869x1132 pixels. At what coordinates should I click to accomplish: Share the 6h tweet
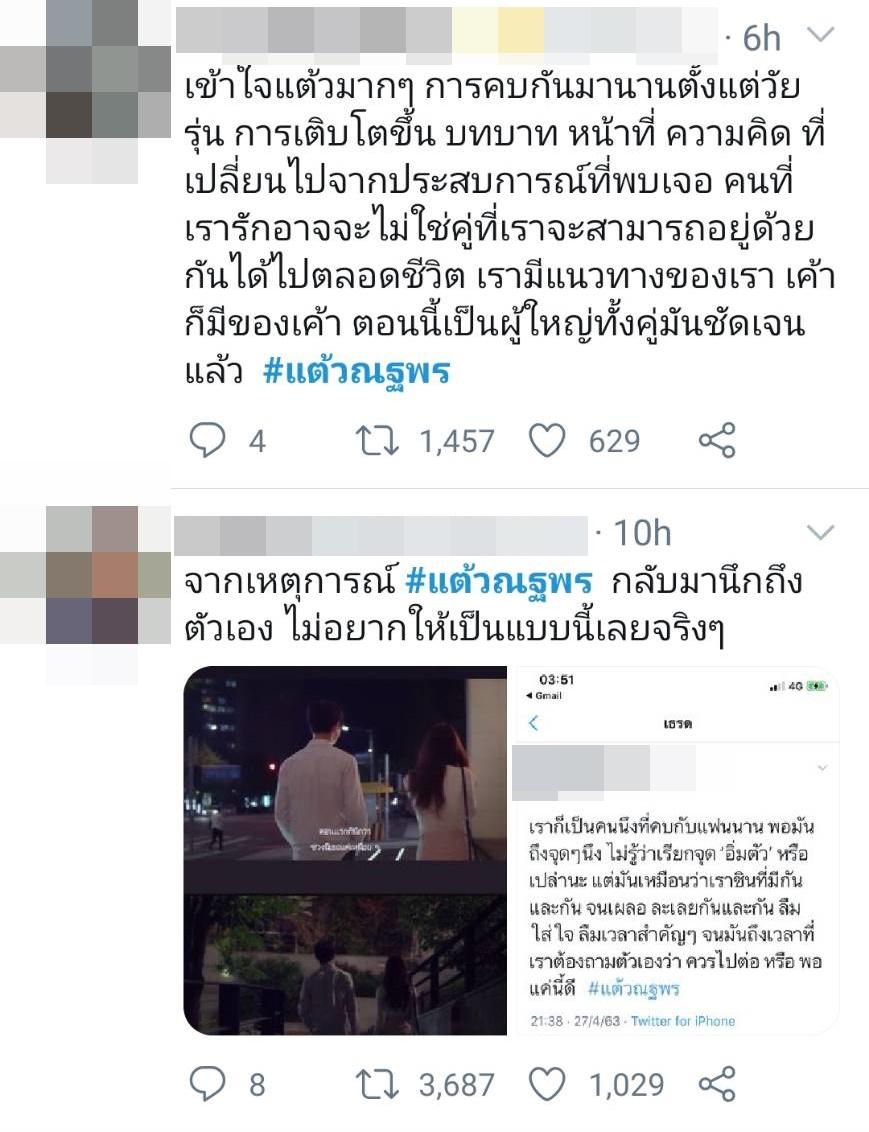tap(717, 440)
